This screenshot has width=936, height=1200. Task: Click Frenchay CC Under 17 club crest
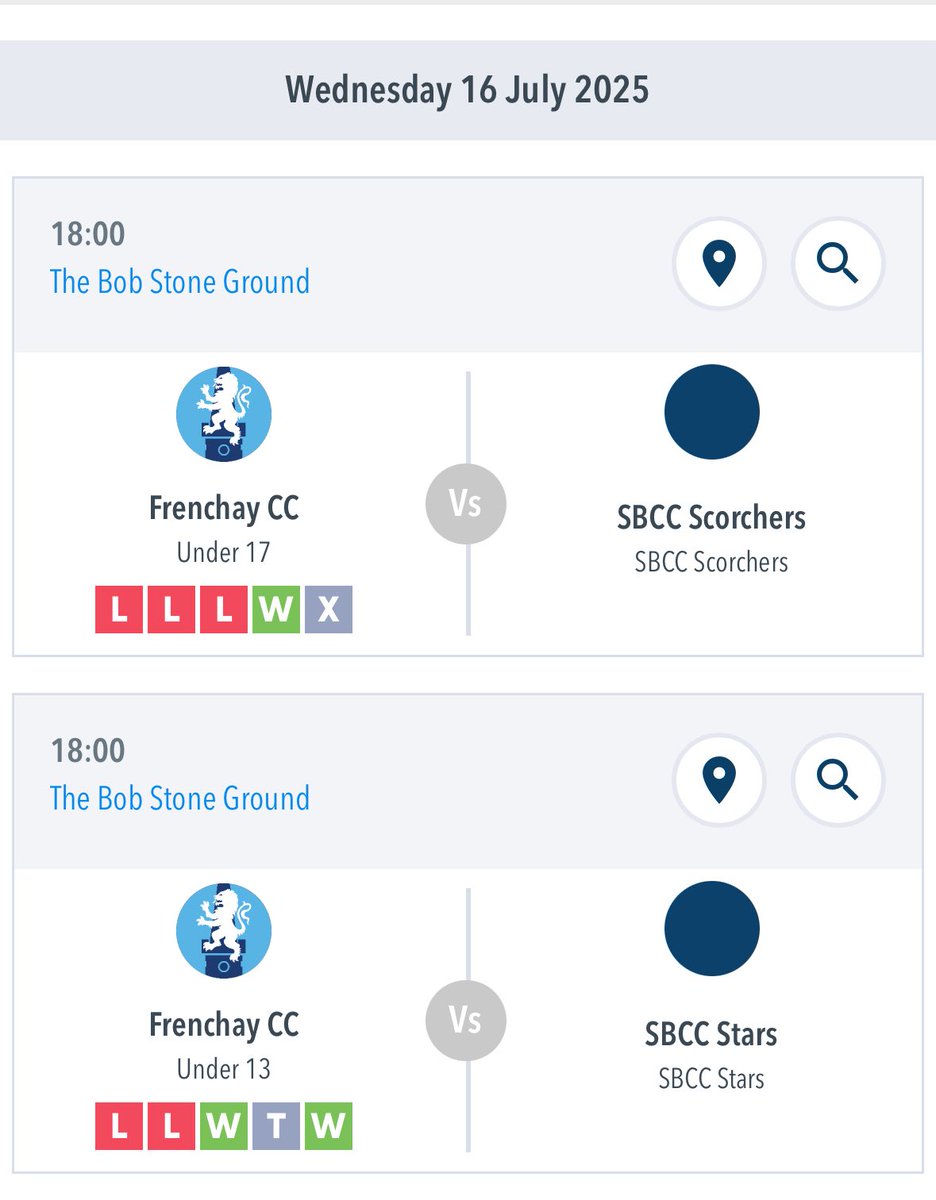click(223, 414)
